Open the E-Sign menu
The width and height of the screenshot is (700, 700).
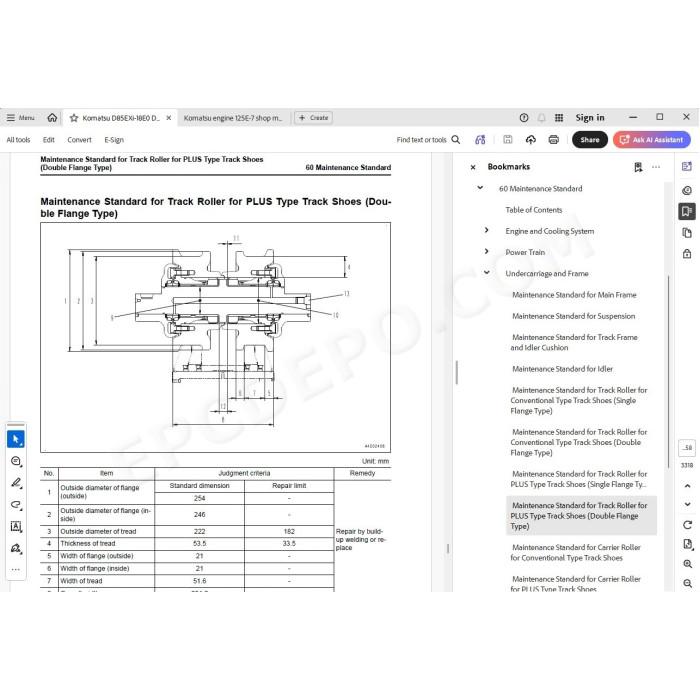114,140
